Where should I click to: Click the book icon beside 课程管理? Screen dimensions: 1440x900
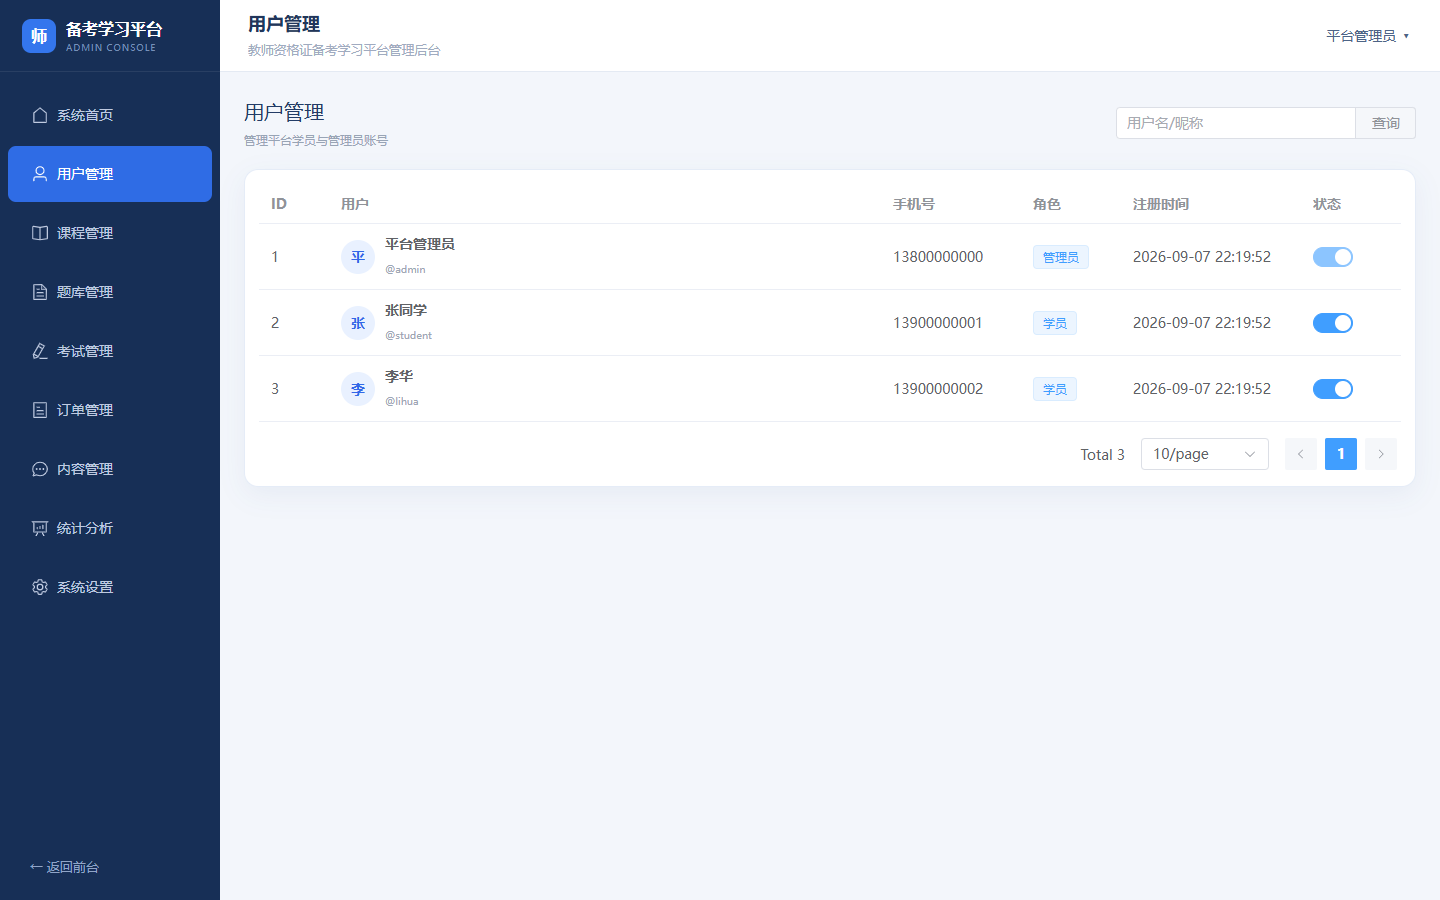coord(40,233)
